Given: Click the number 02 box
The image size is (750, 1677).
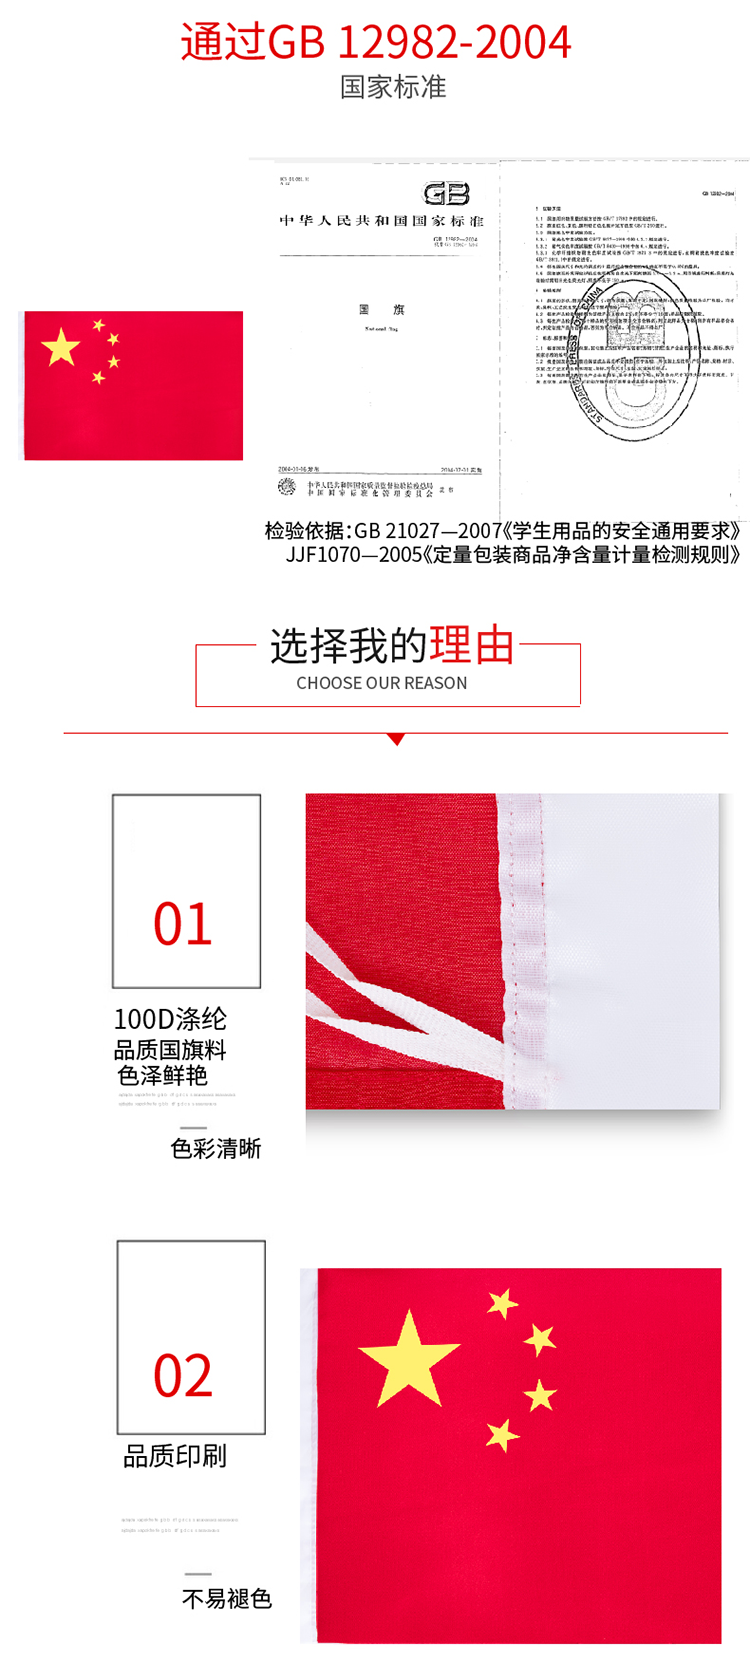Looking at the screenshot, I should (x=191, y=1338).
